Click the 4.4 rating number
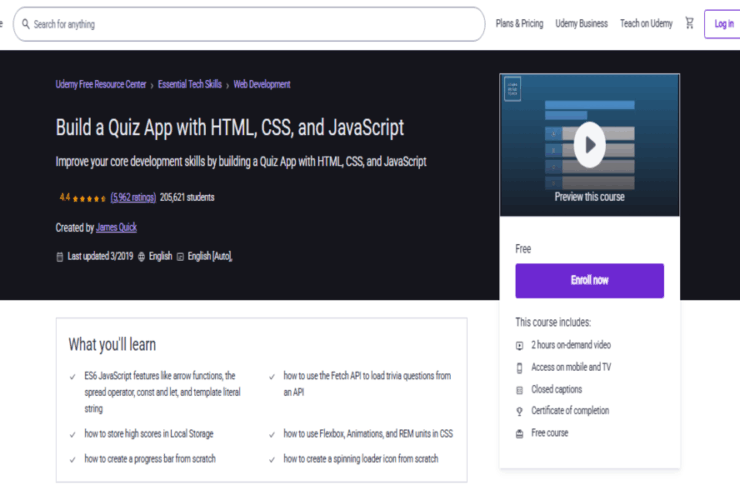Viewport: 740px width, 500px height. 65,197
